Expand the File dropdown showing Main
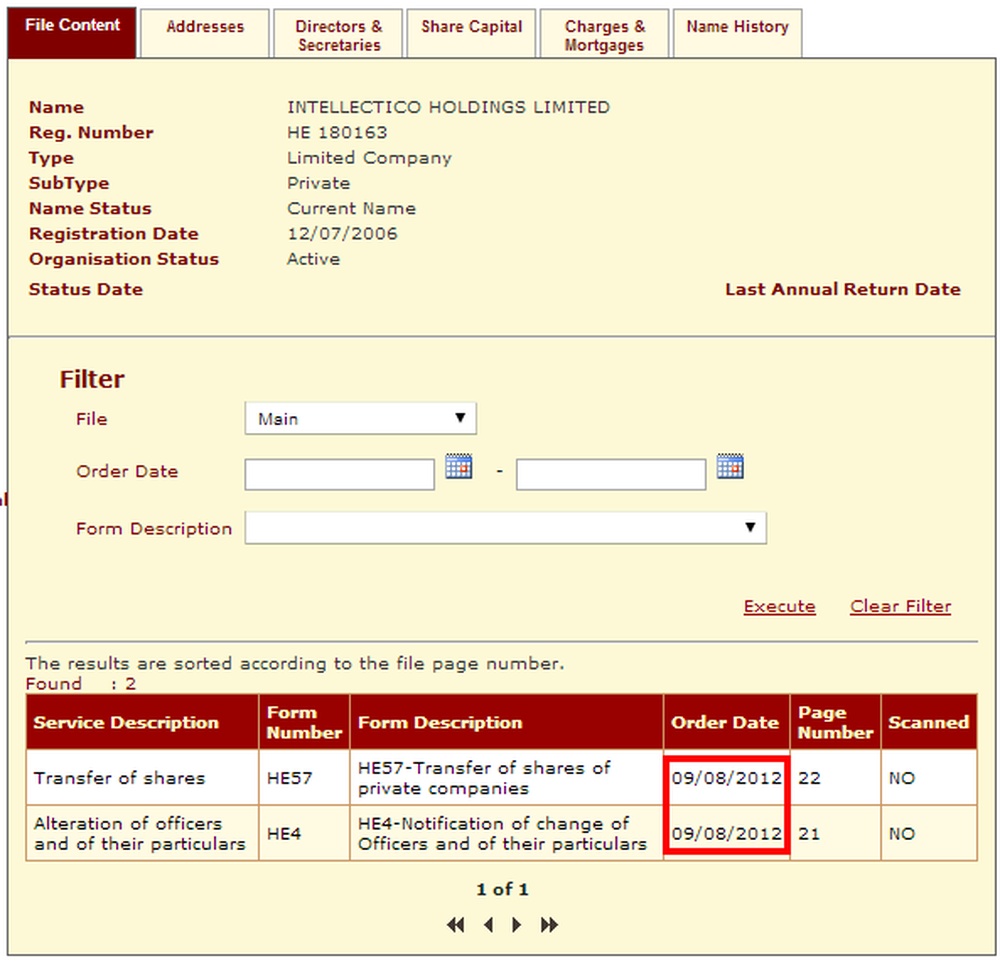 (360, 418)
